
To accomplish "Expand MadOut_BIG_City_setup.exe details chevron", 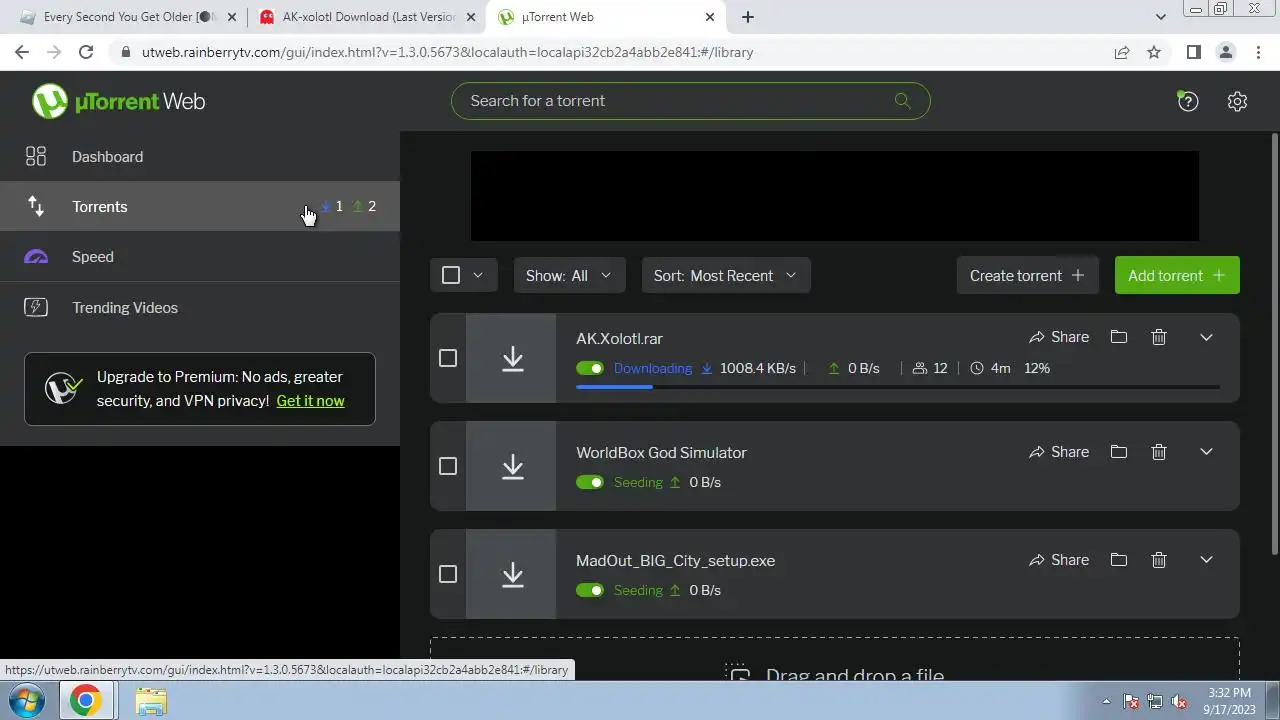I will 1206,560.
